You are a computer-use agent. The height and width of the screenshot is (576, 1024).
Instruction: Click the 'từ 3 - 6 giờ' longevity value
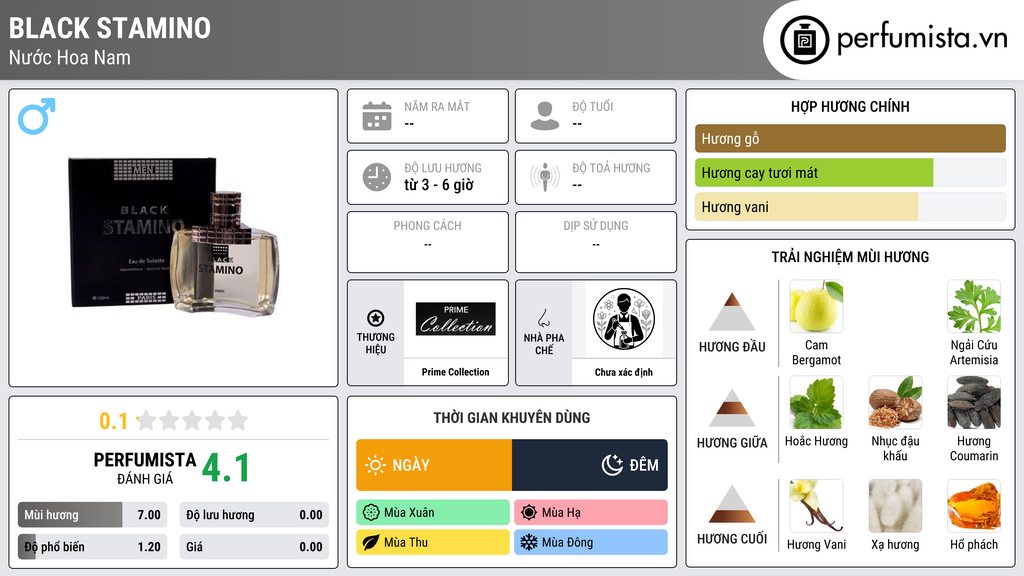[x=439, y=185]
